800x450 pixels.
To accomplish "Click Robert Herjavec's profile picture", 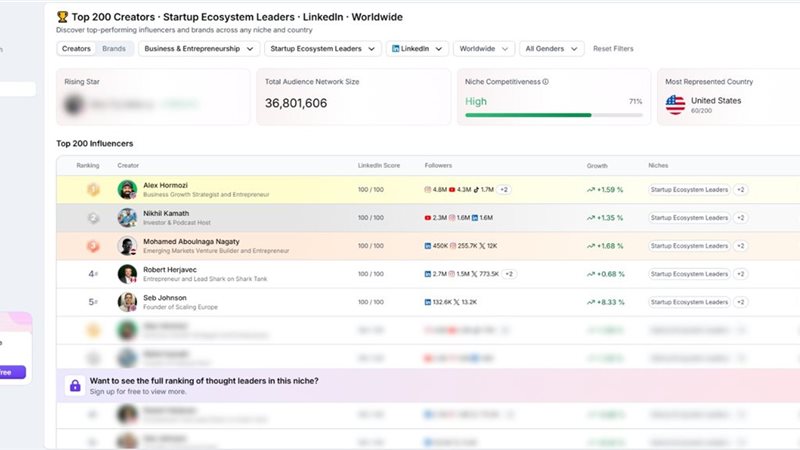I will (127, 274).
